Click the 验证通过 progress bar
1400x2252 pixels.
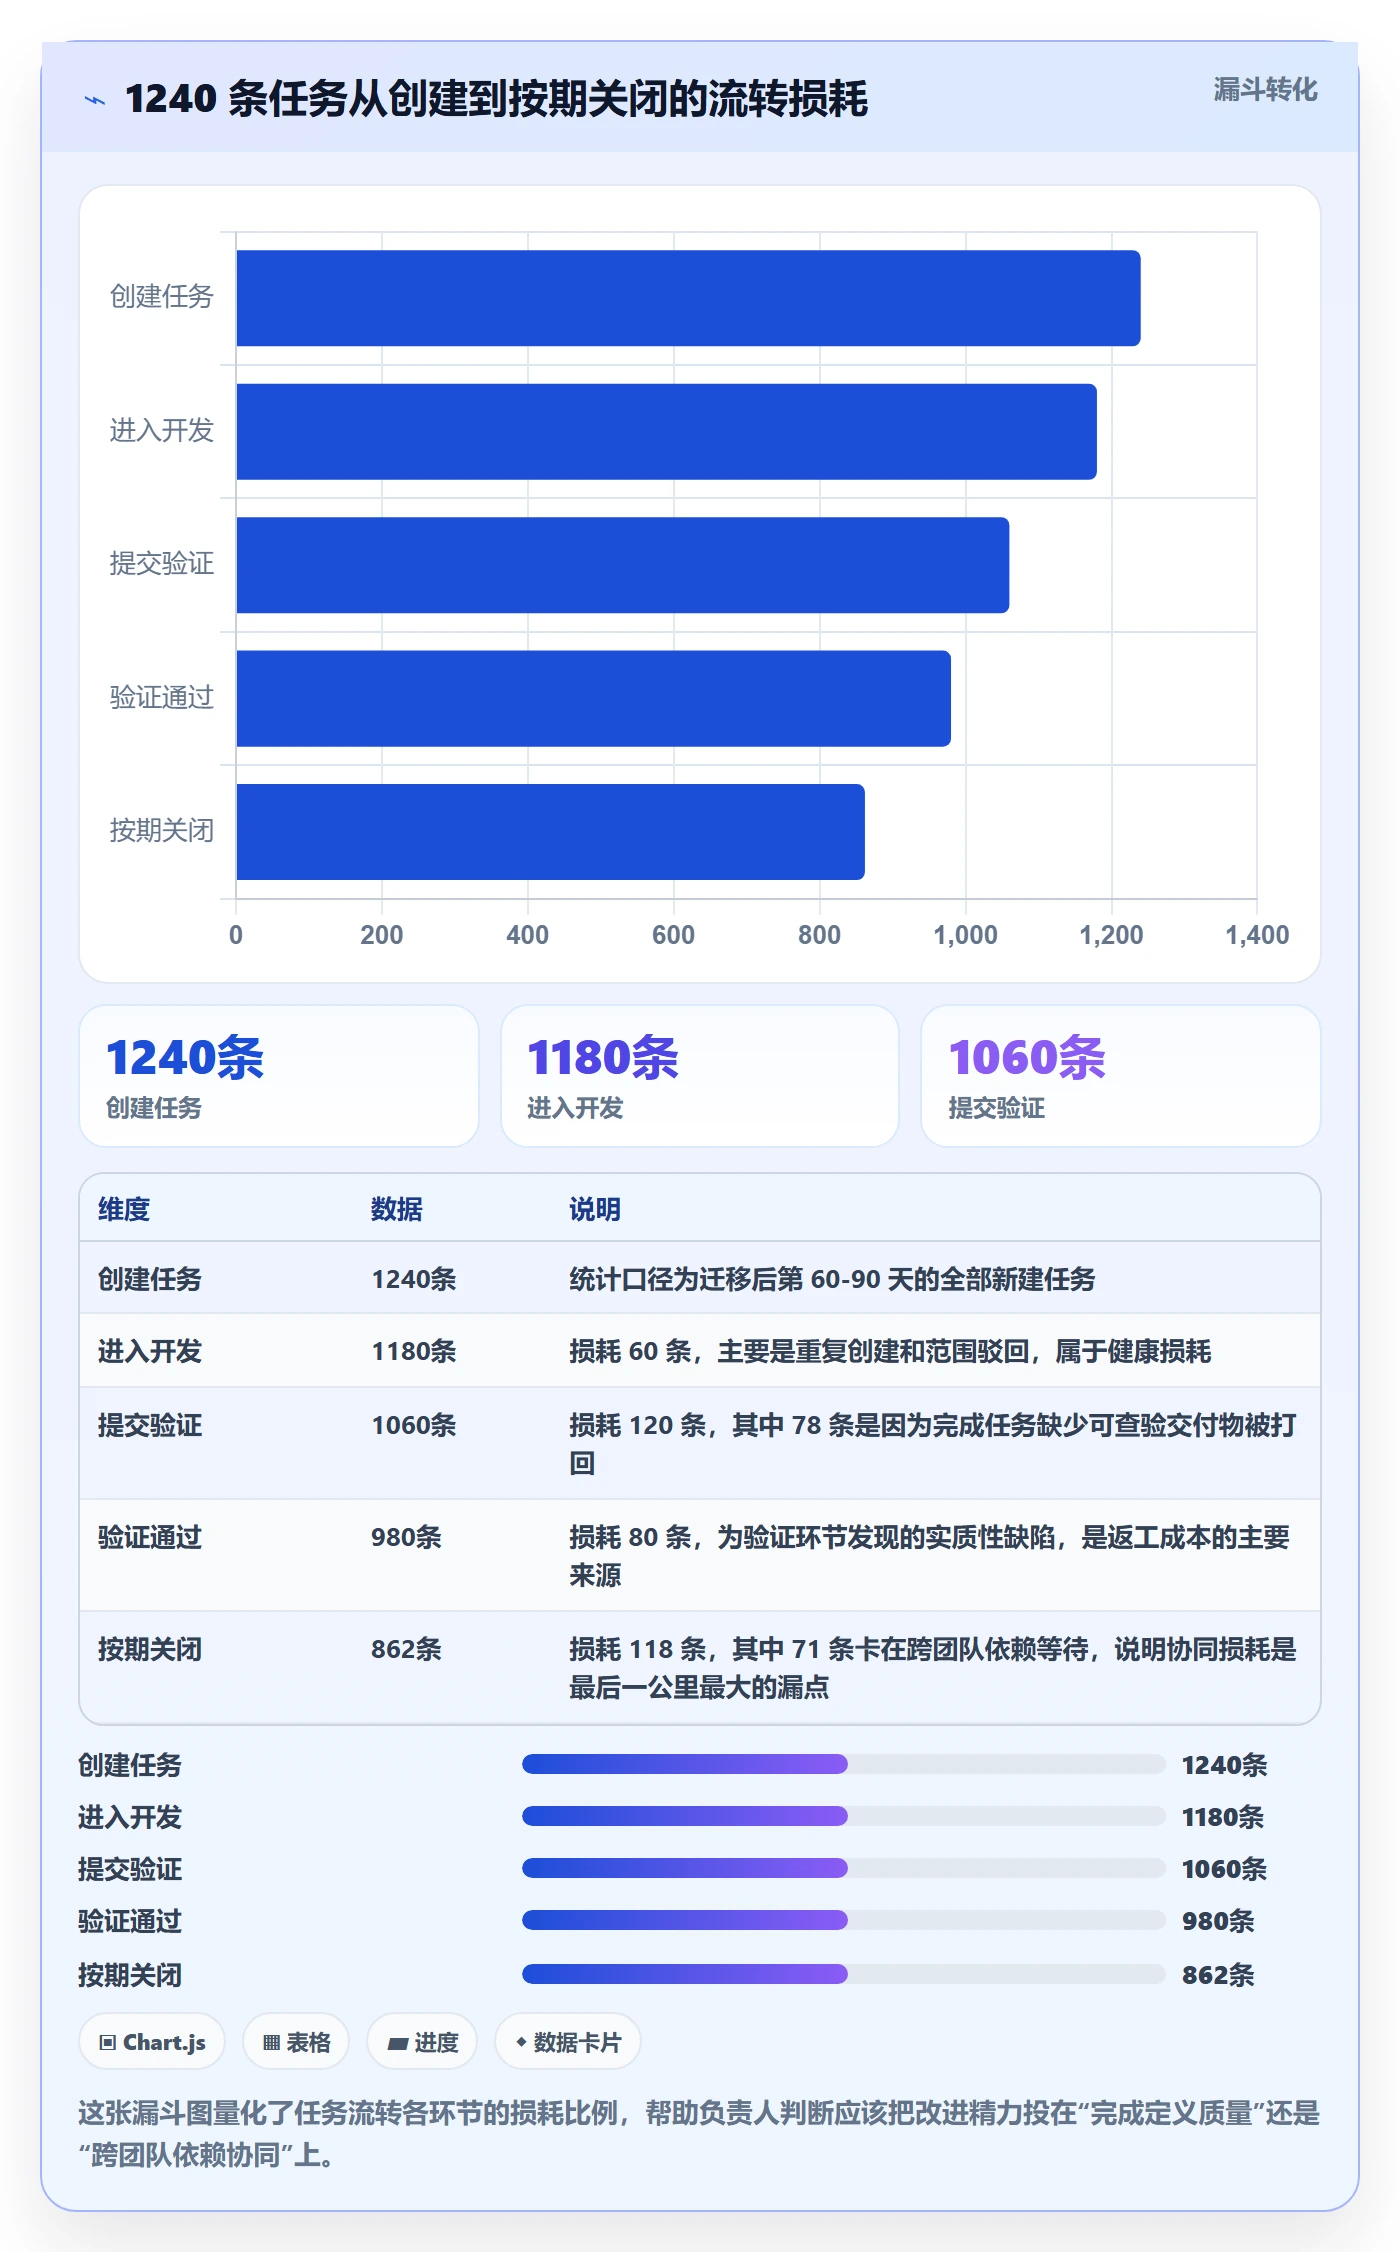[x=844, y=1920]
